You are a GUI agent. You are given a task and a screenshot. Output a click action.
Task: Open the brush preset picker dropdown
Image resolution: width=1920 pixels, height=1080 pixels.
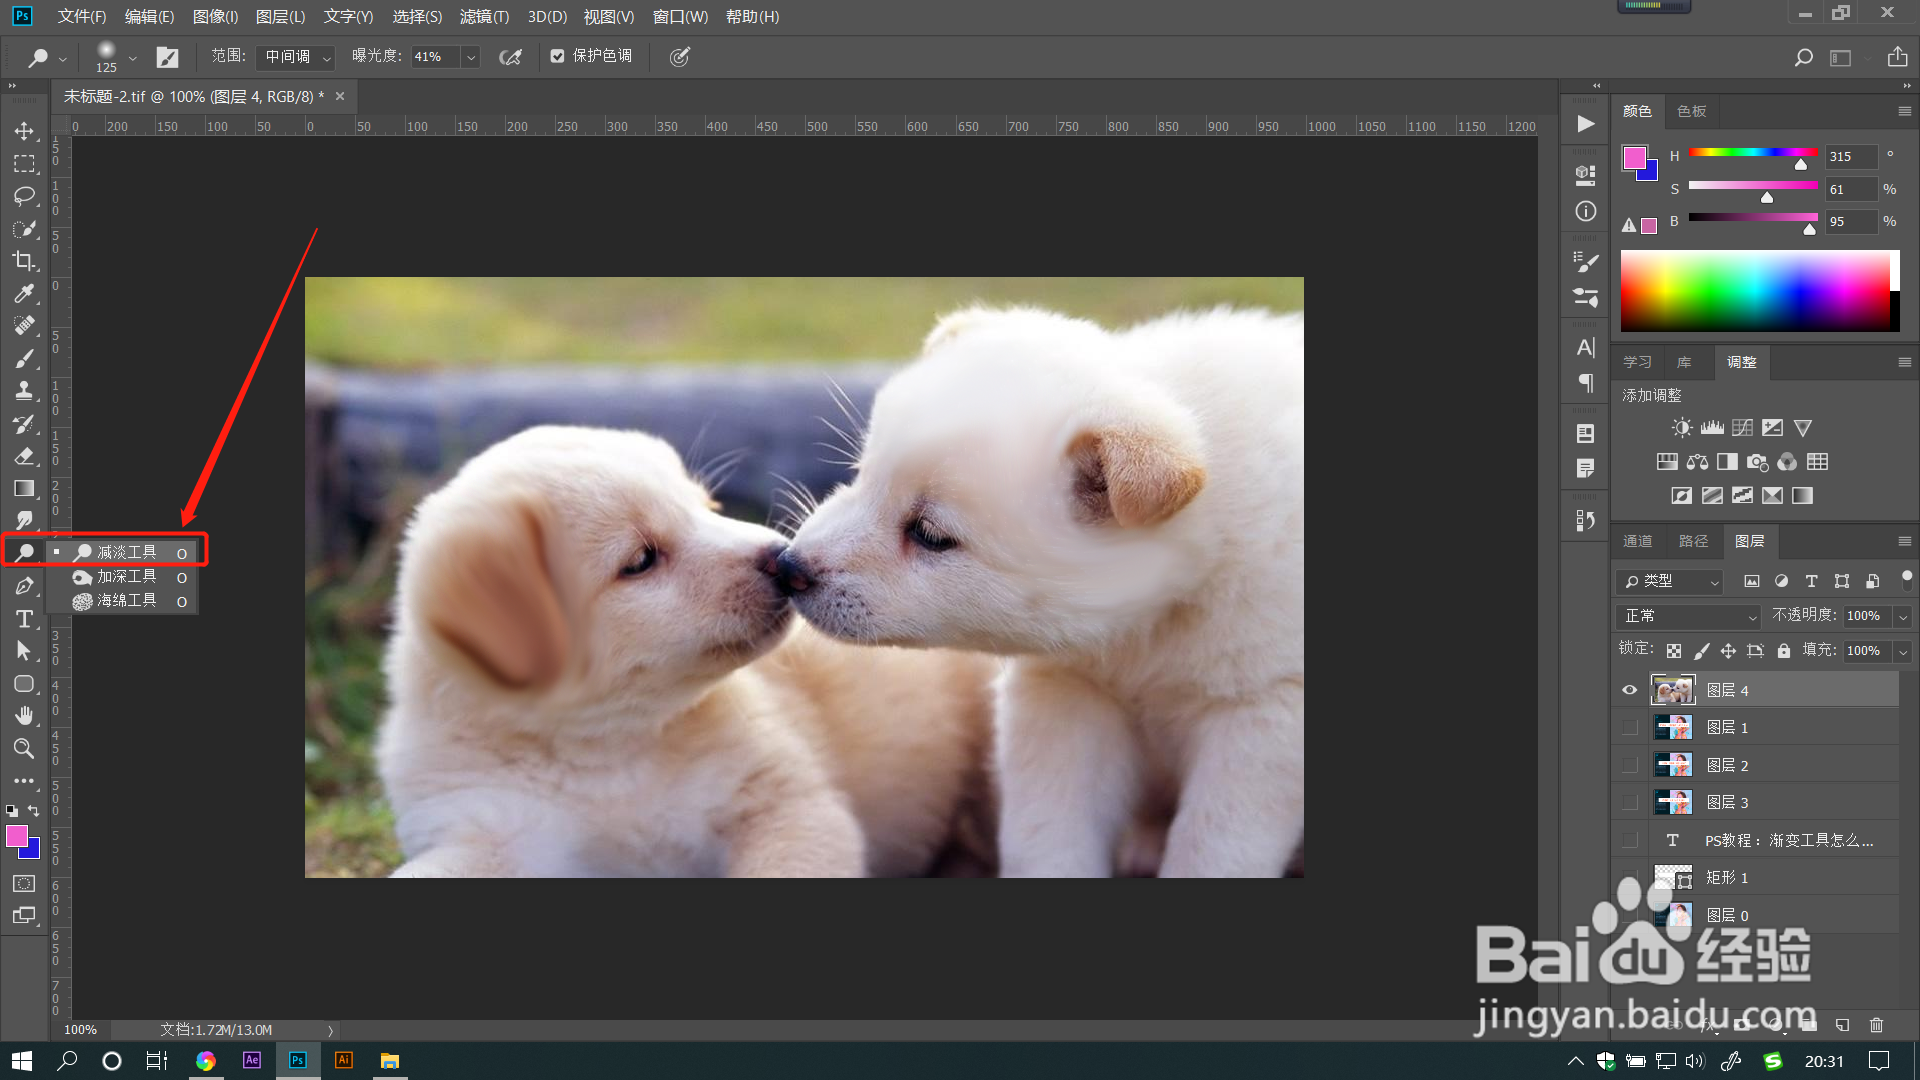tap(132, 57)
